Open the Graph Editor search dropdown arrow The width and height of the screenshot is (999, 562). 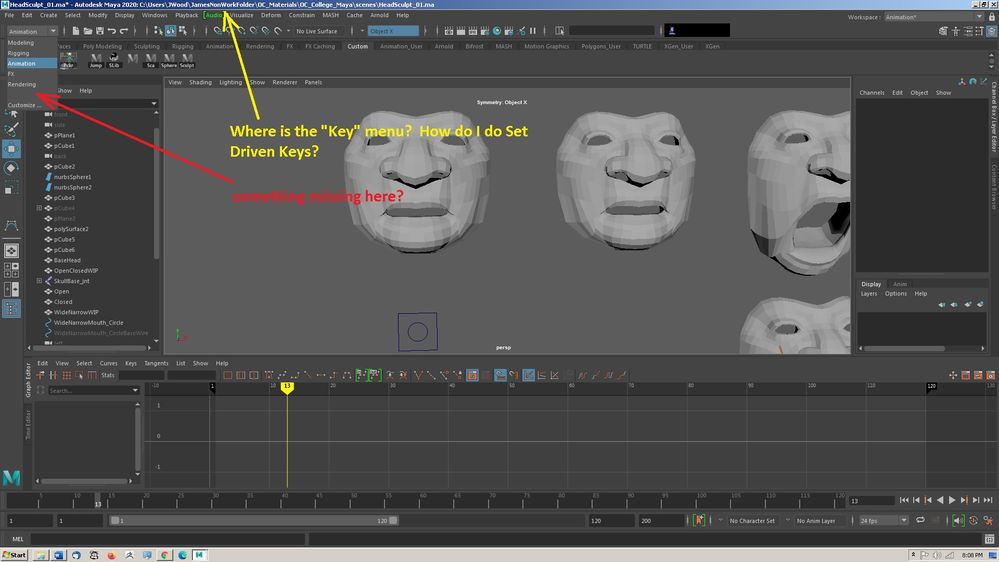point(135,391)
